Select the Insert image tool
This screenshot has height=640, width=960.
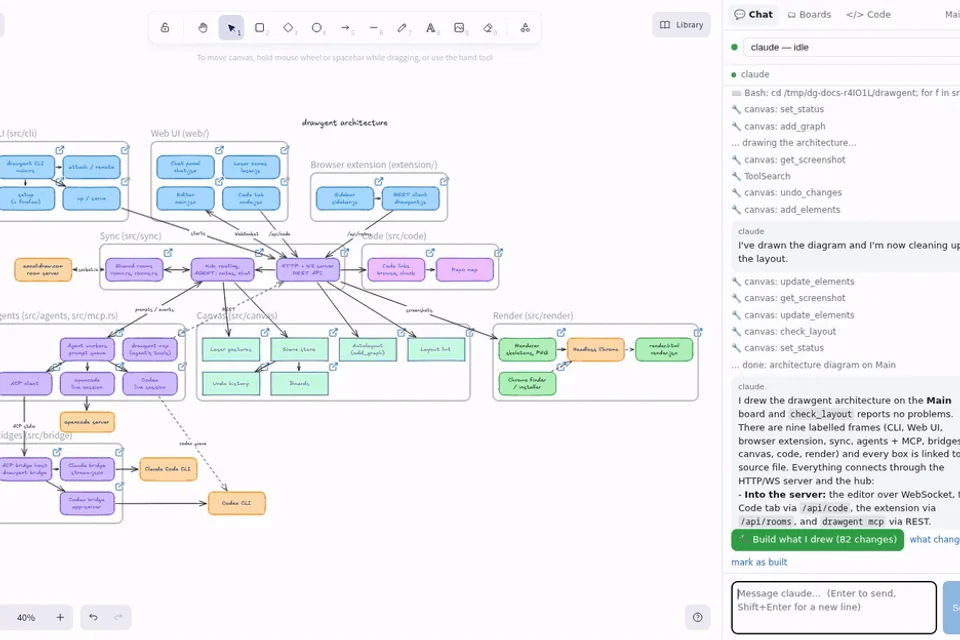click(459, 28)
